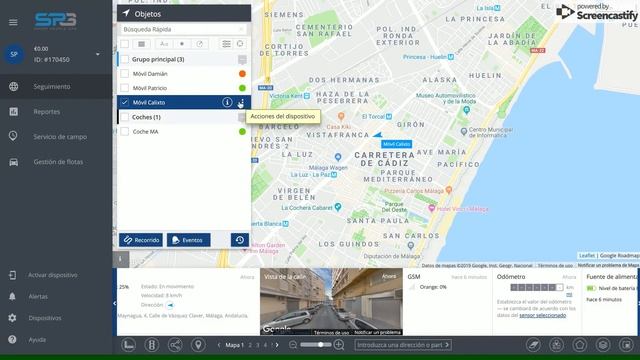This screenshot has width=640, height=360.
Task: Zoom in with magnifier plus icon
Action: pyautogui.click(x=339, y=345)
